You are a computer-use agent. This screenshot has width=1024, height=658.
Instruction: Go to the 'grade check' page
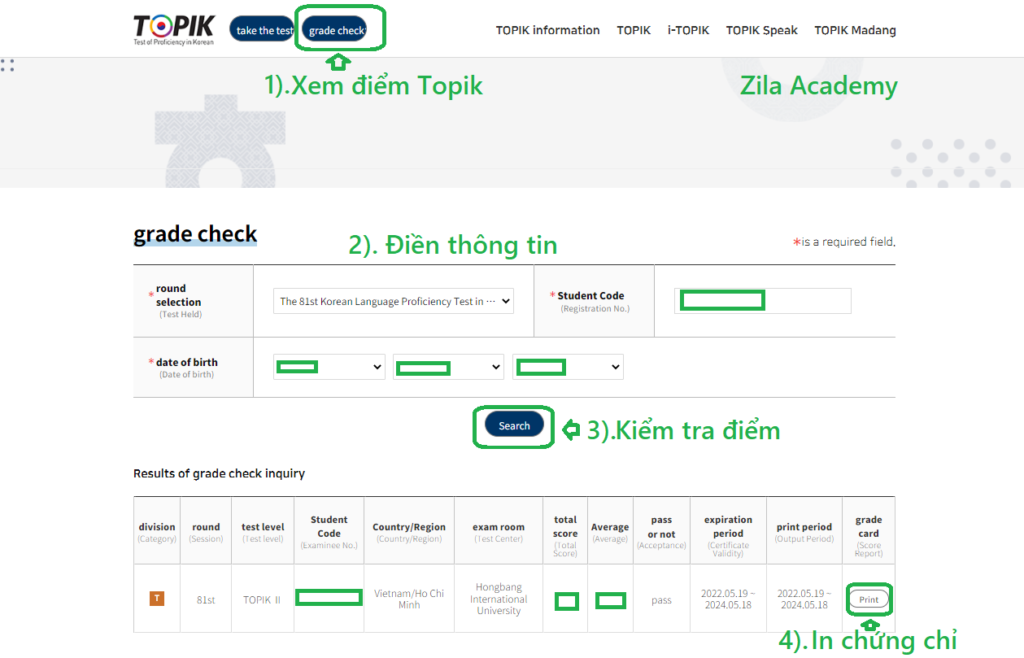[336, 29]
